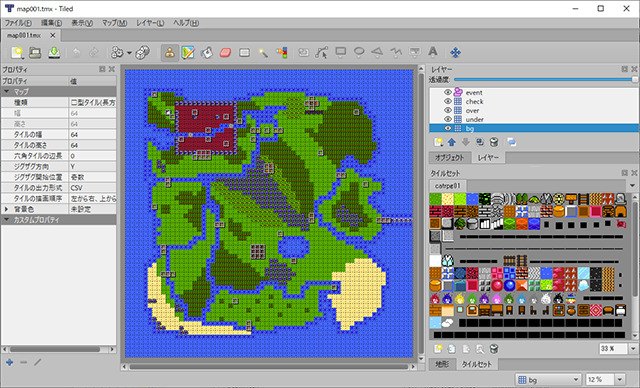Raise the layer with the up arrow

click(x=451, y=142)
